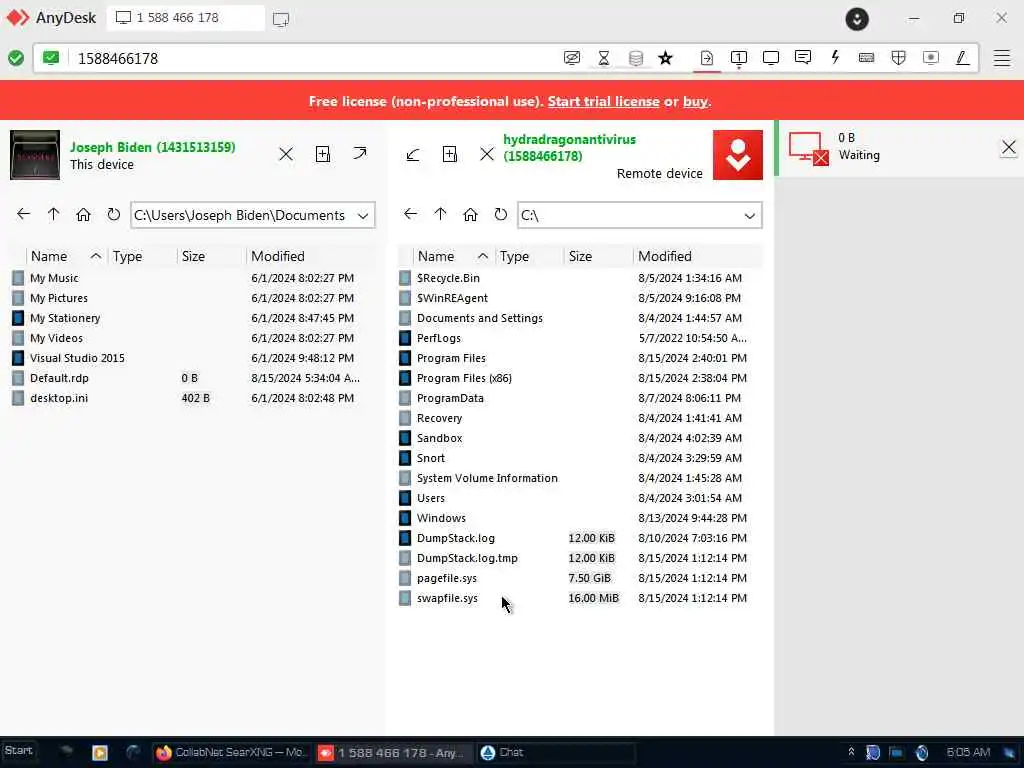1024x768 pixels.
Task: Open the whiteboard pen icon
Action: [963, 58]
